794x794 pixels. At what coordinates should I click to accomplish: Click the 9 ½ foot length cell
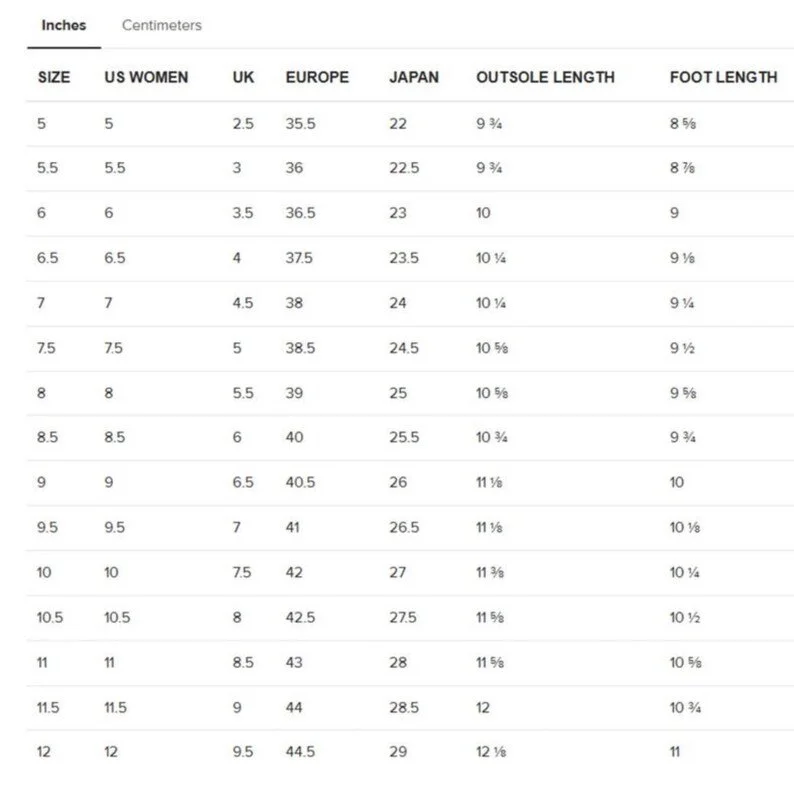[x=682, y=348]
